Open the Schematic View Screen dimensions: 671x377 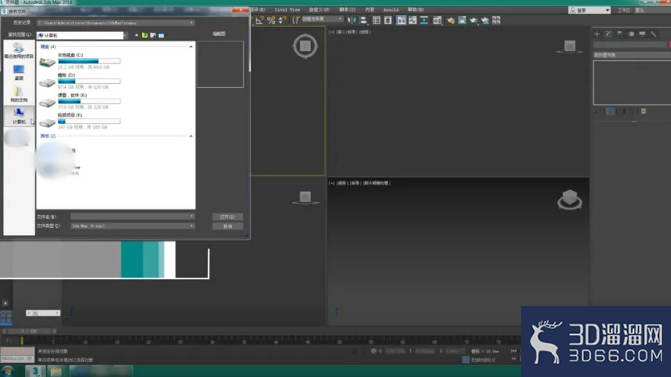click(424, 20)
